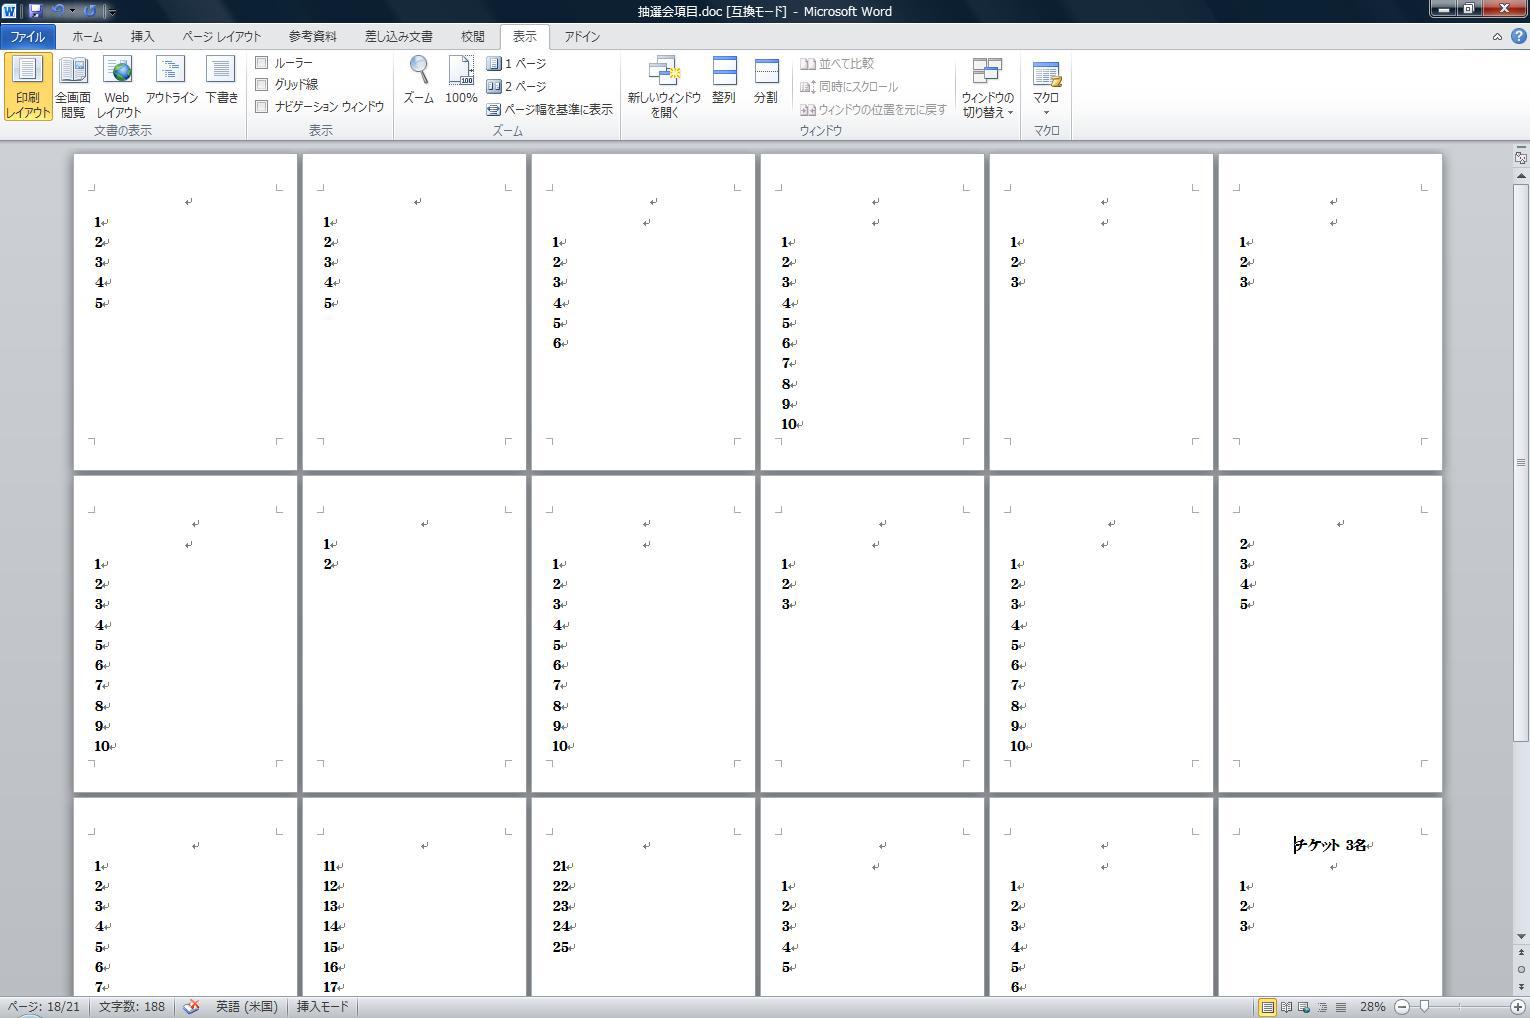The width and height of the screenshot is (1530, 1018).
Task: Click the proofing check status icon
Action: [x=191, y=1007]
